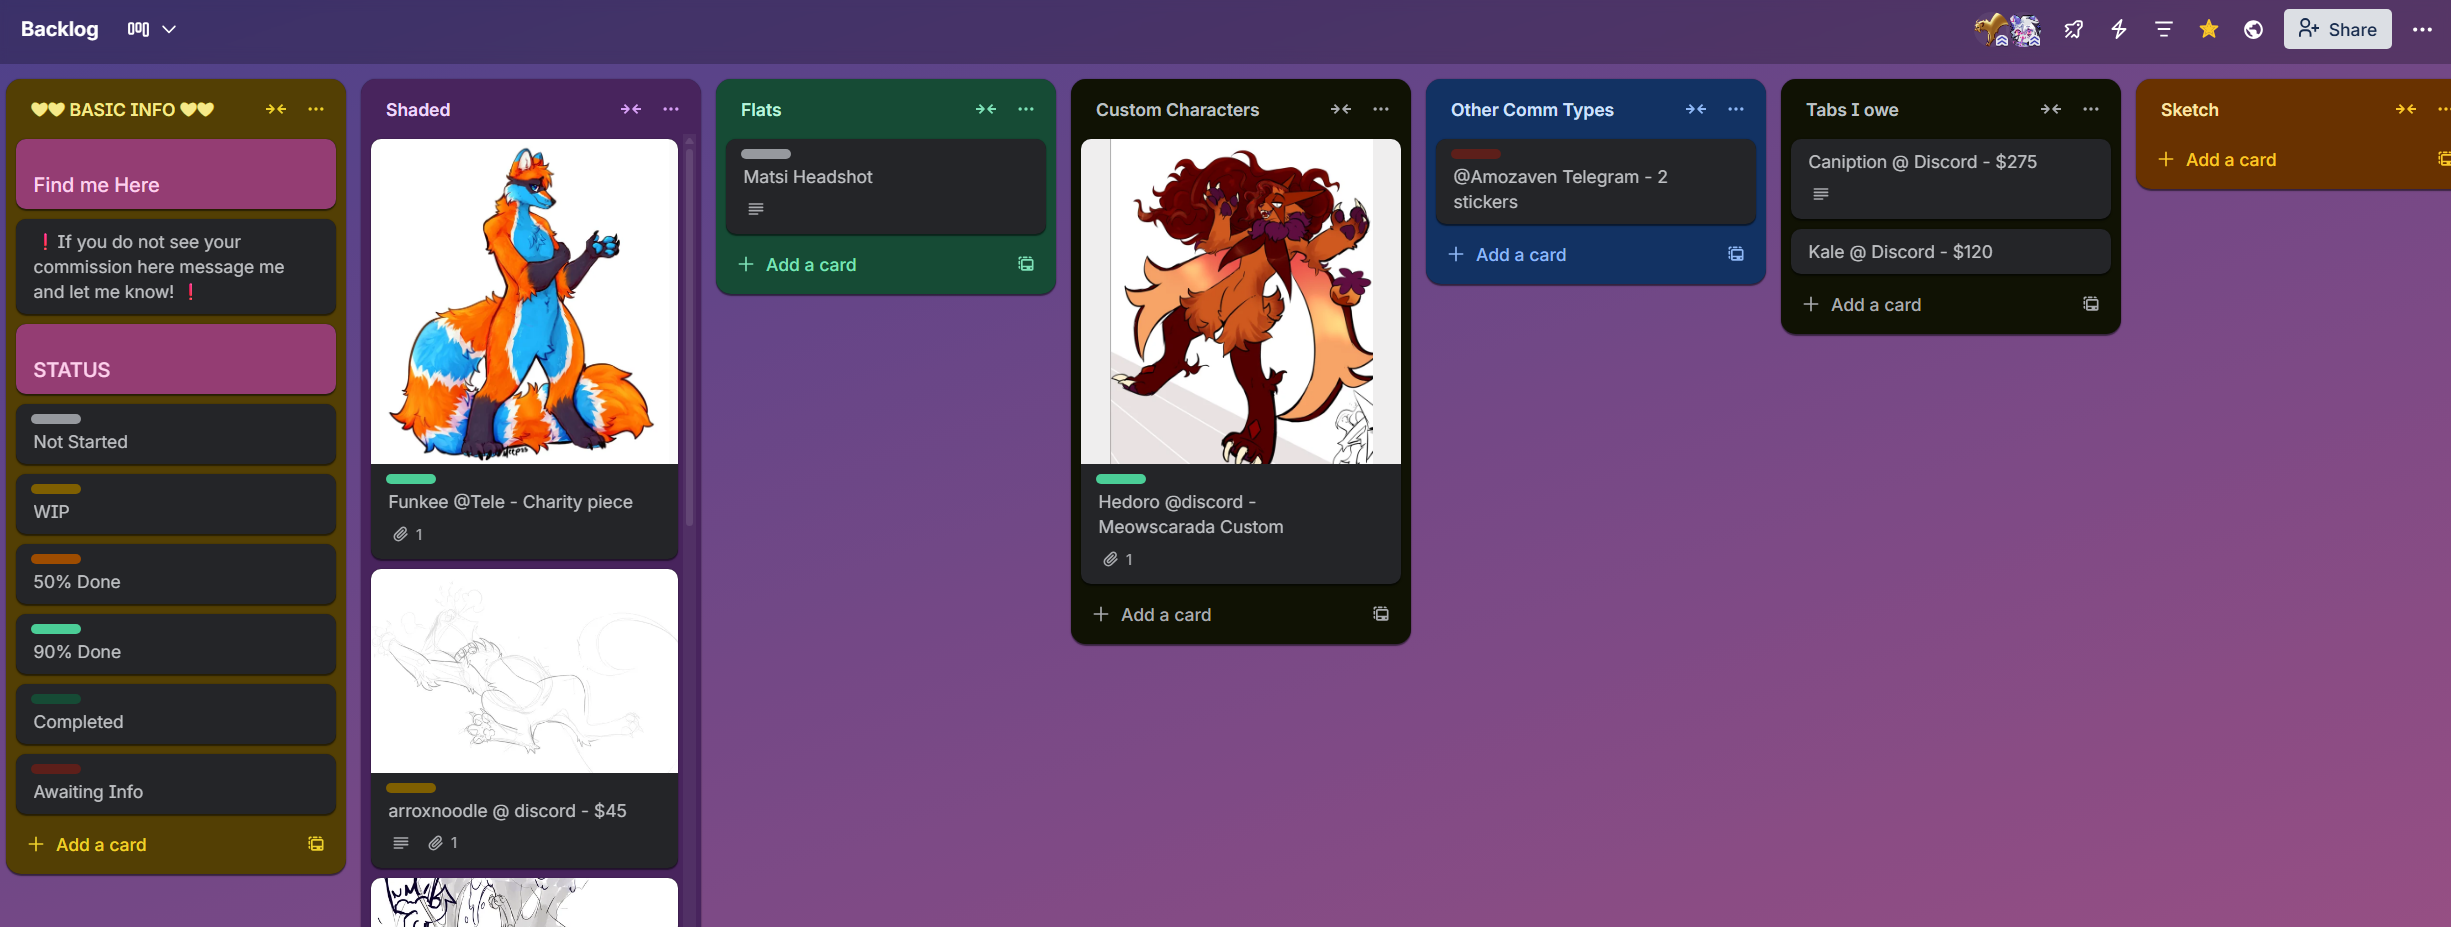Open the Matsi Headshot card

pos(886,187)
